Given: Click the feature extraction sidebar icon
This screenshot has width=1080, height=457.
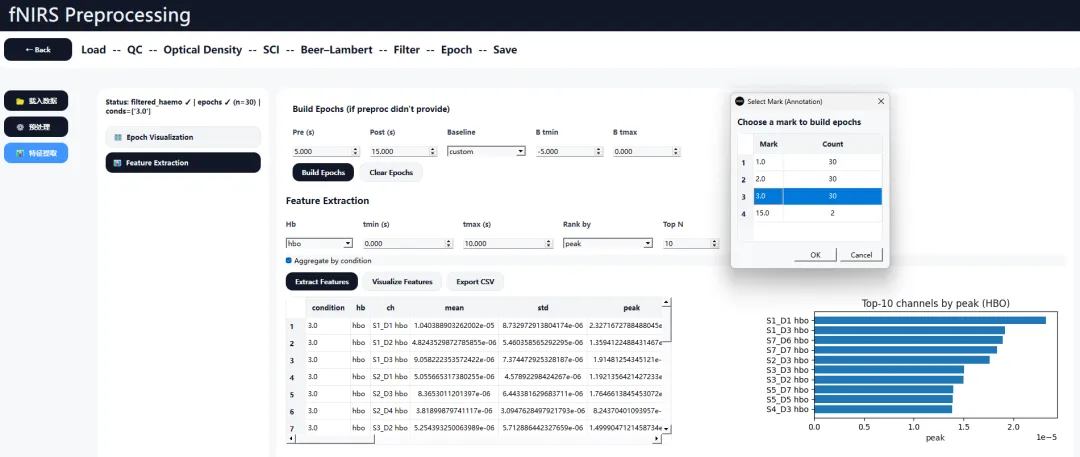Looking at the screenshot, I should tap(21, 152).
